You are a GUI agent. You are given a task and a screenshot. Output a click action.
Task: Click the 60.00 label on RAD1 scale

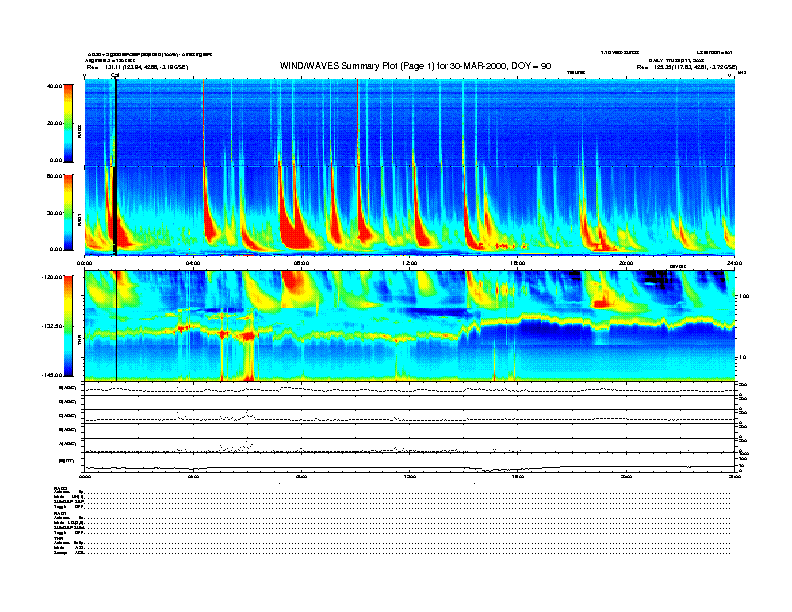pos(55,176)
